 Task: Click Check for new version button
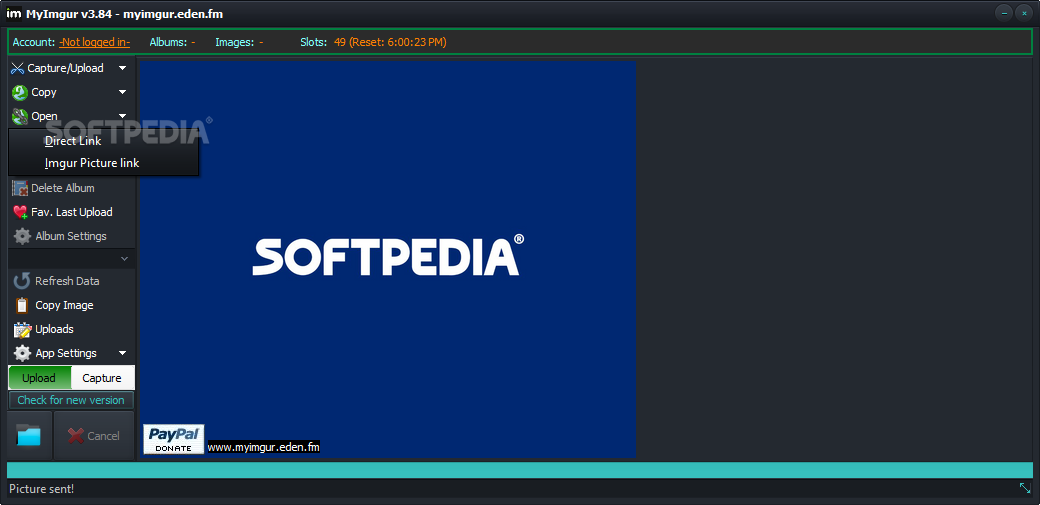point(71,400)
